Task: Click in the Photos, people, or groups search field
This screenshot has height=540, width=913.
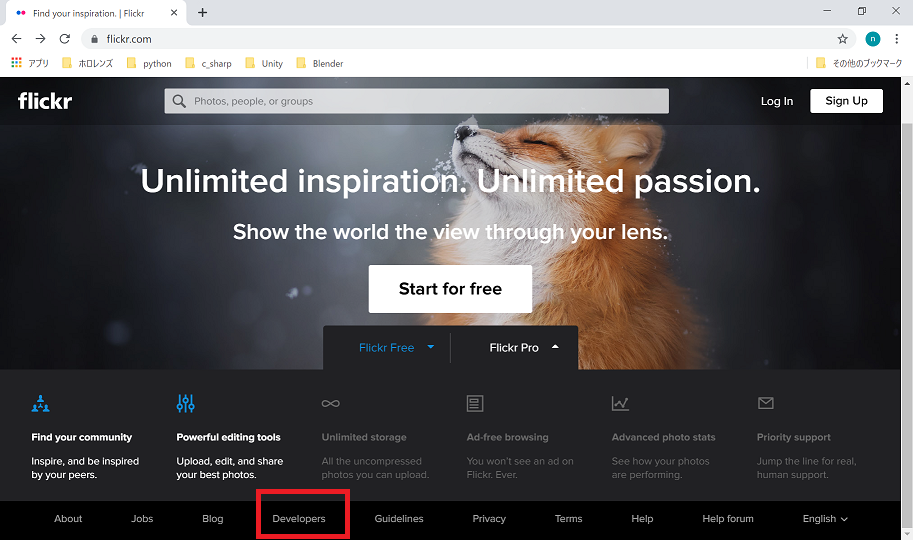Action: (x=416, y=101)
